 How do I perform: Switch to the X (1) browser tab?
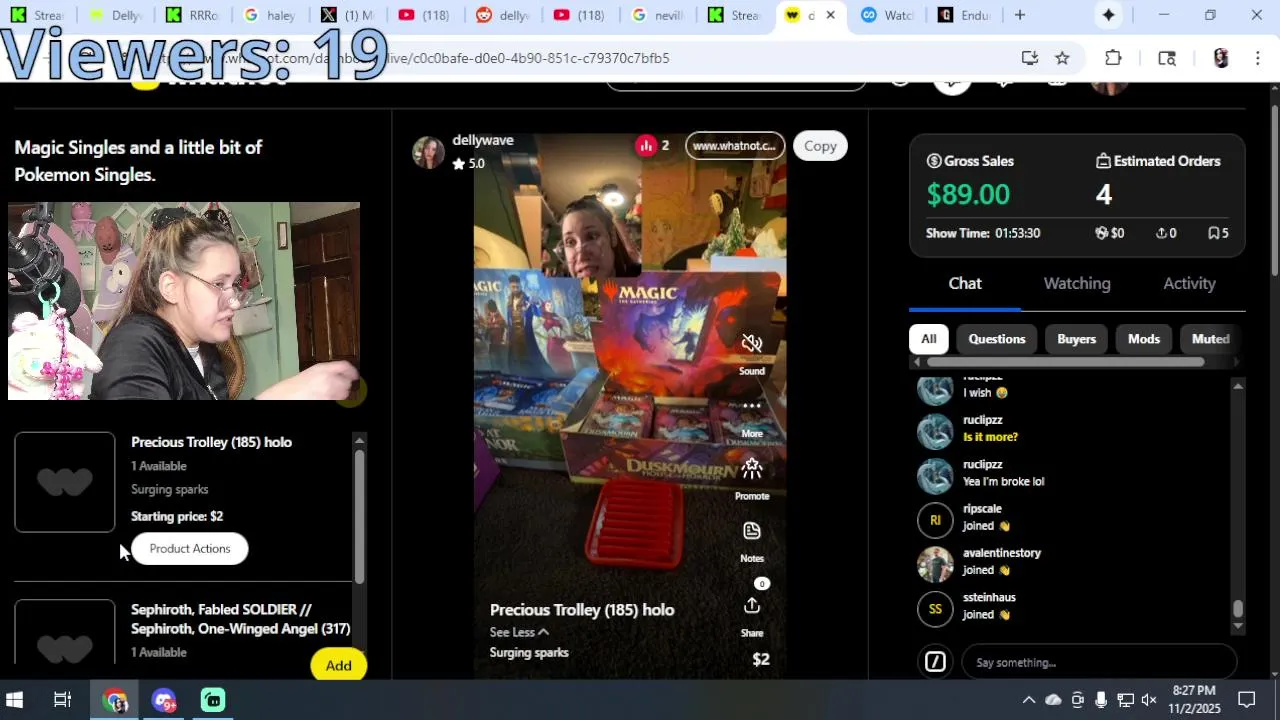click(x=347, y=15)
